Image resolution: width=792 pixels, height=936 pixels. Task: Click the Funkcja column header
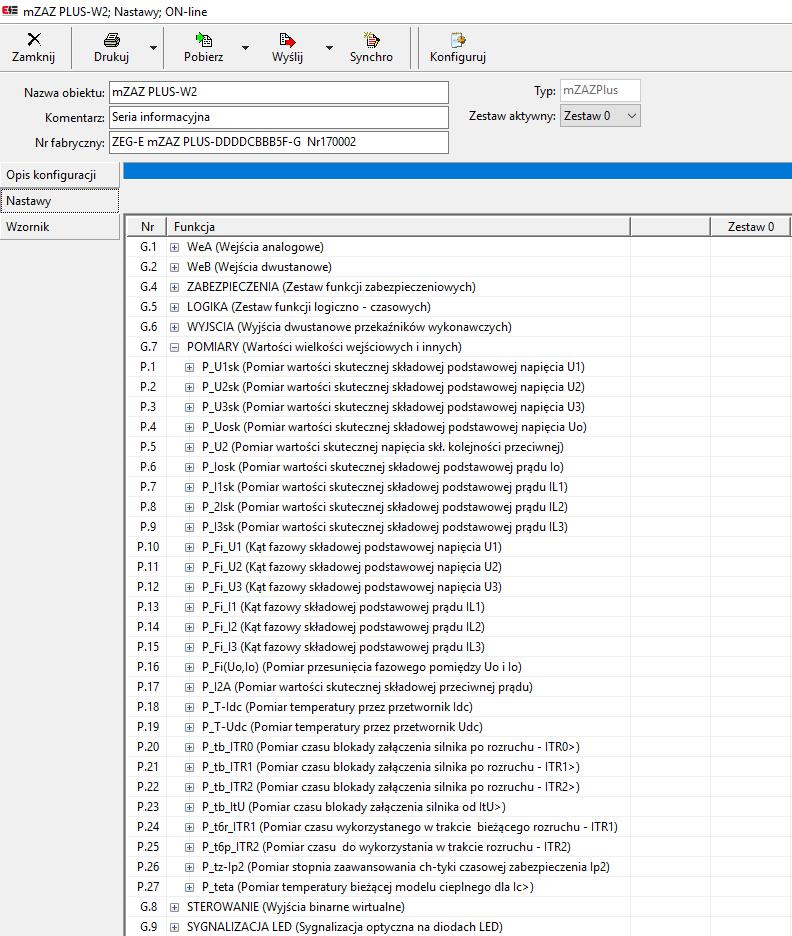398,227
